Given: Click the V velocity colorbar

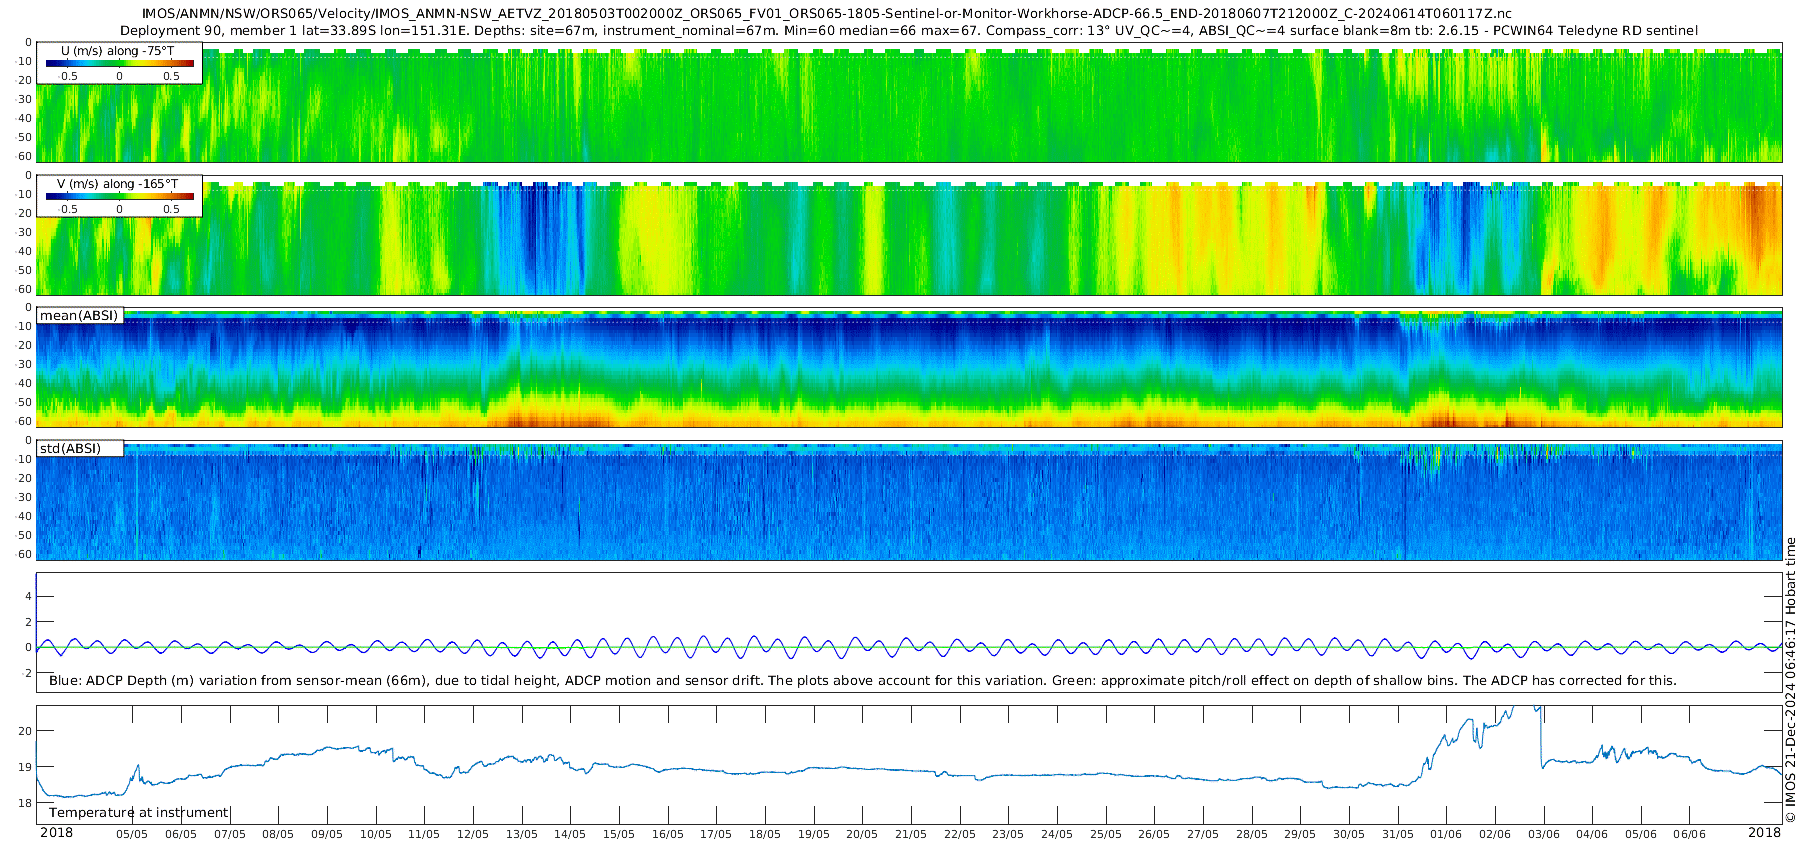Looking at the screenshot, I should point(120,197).
